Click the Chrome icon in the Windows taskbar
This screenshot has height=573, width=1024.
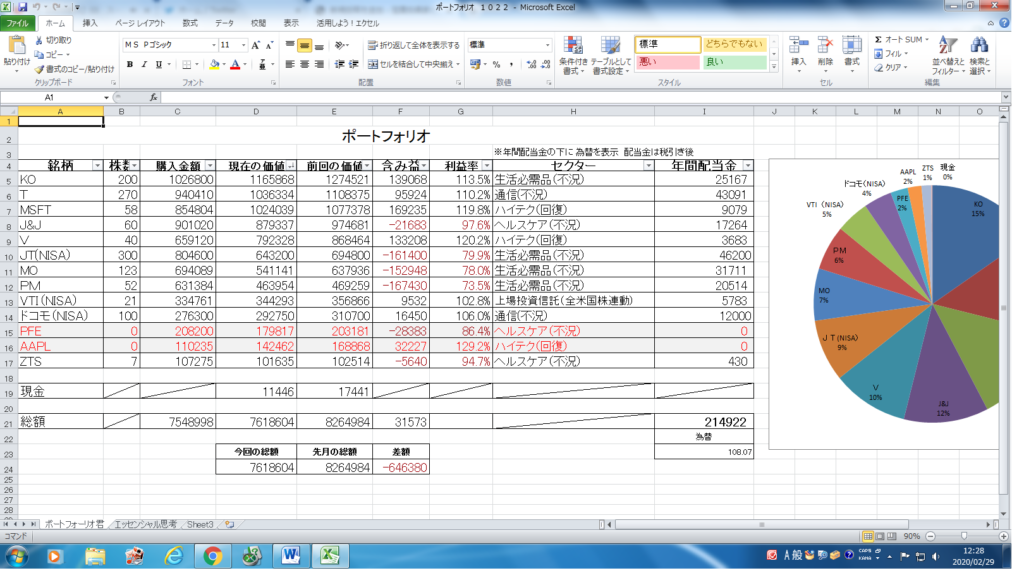click(212, 557)
